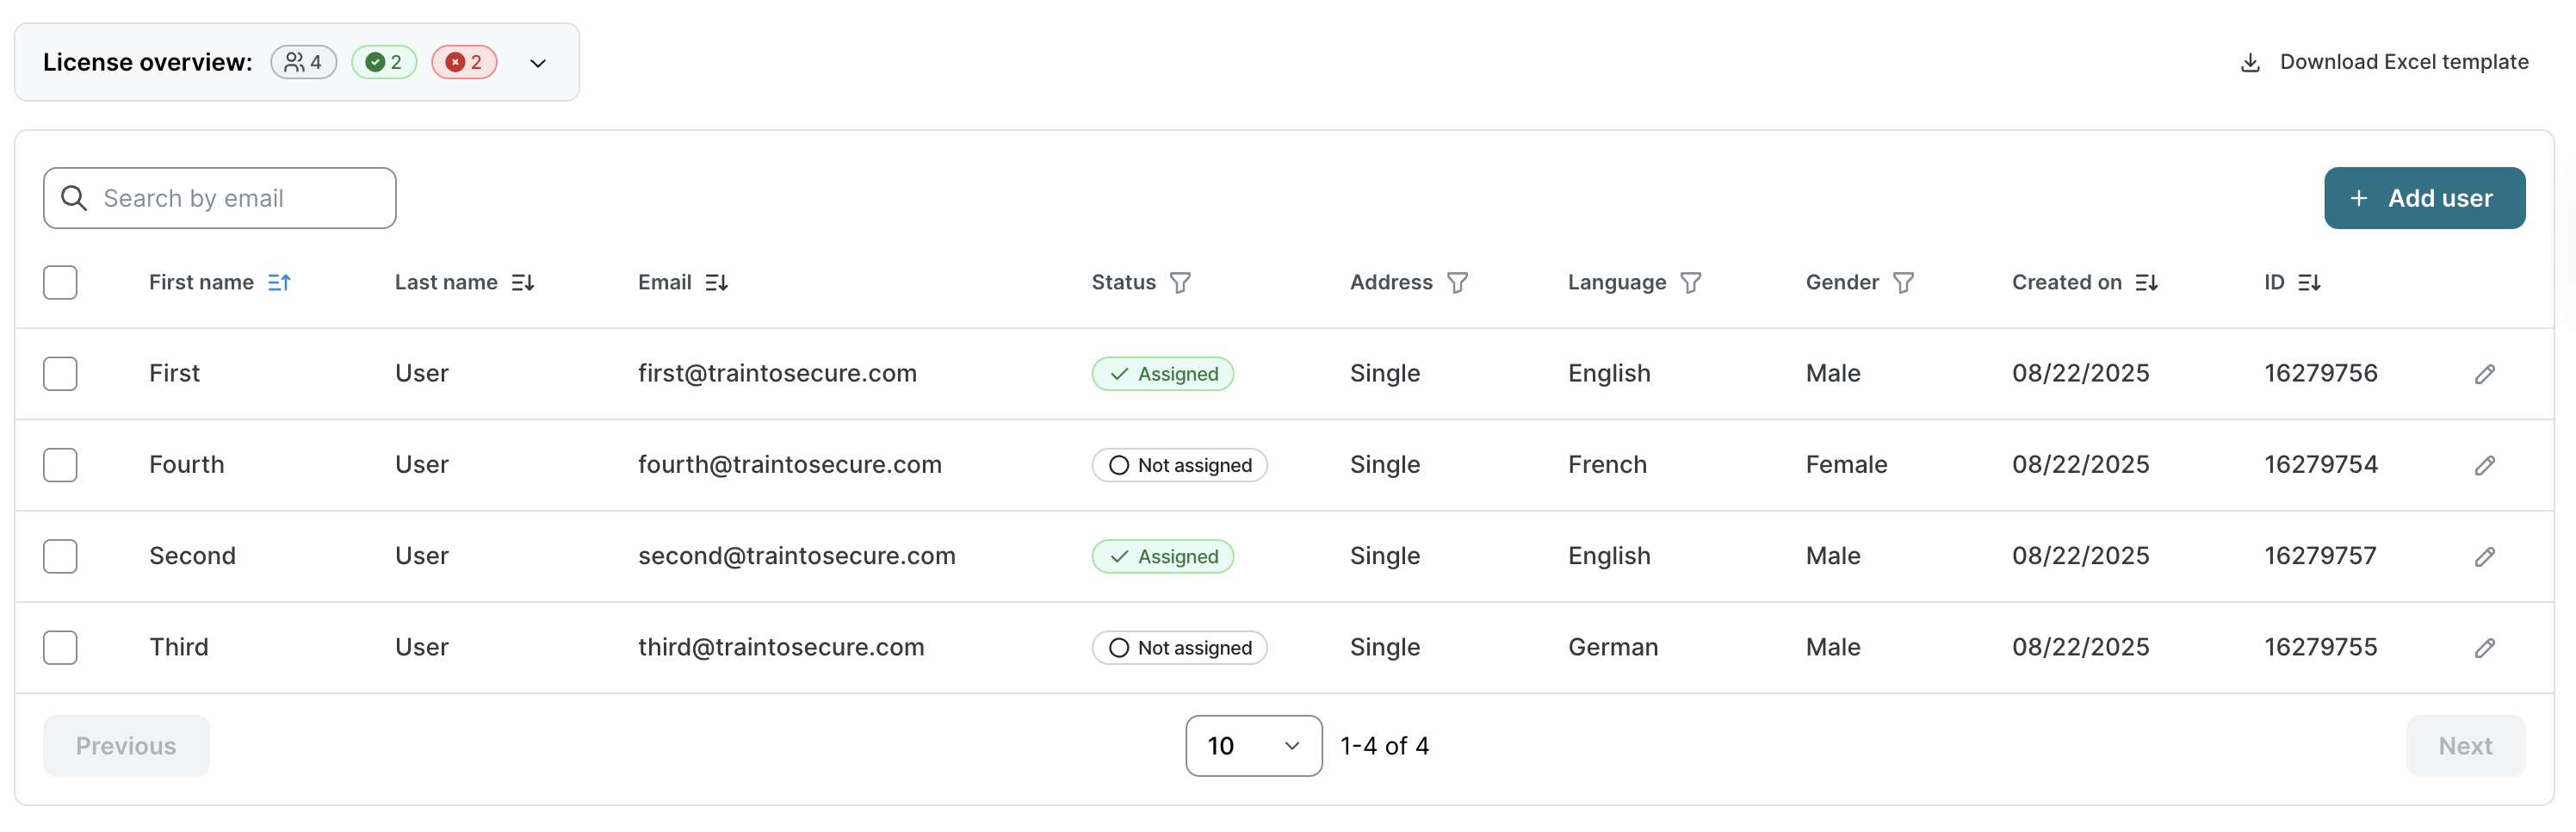Open the Status filter icon
This screenshot has width=2576, height=832.
[1180, 283]
